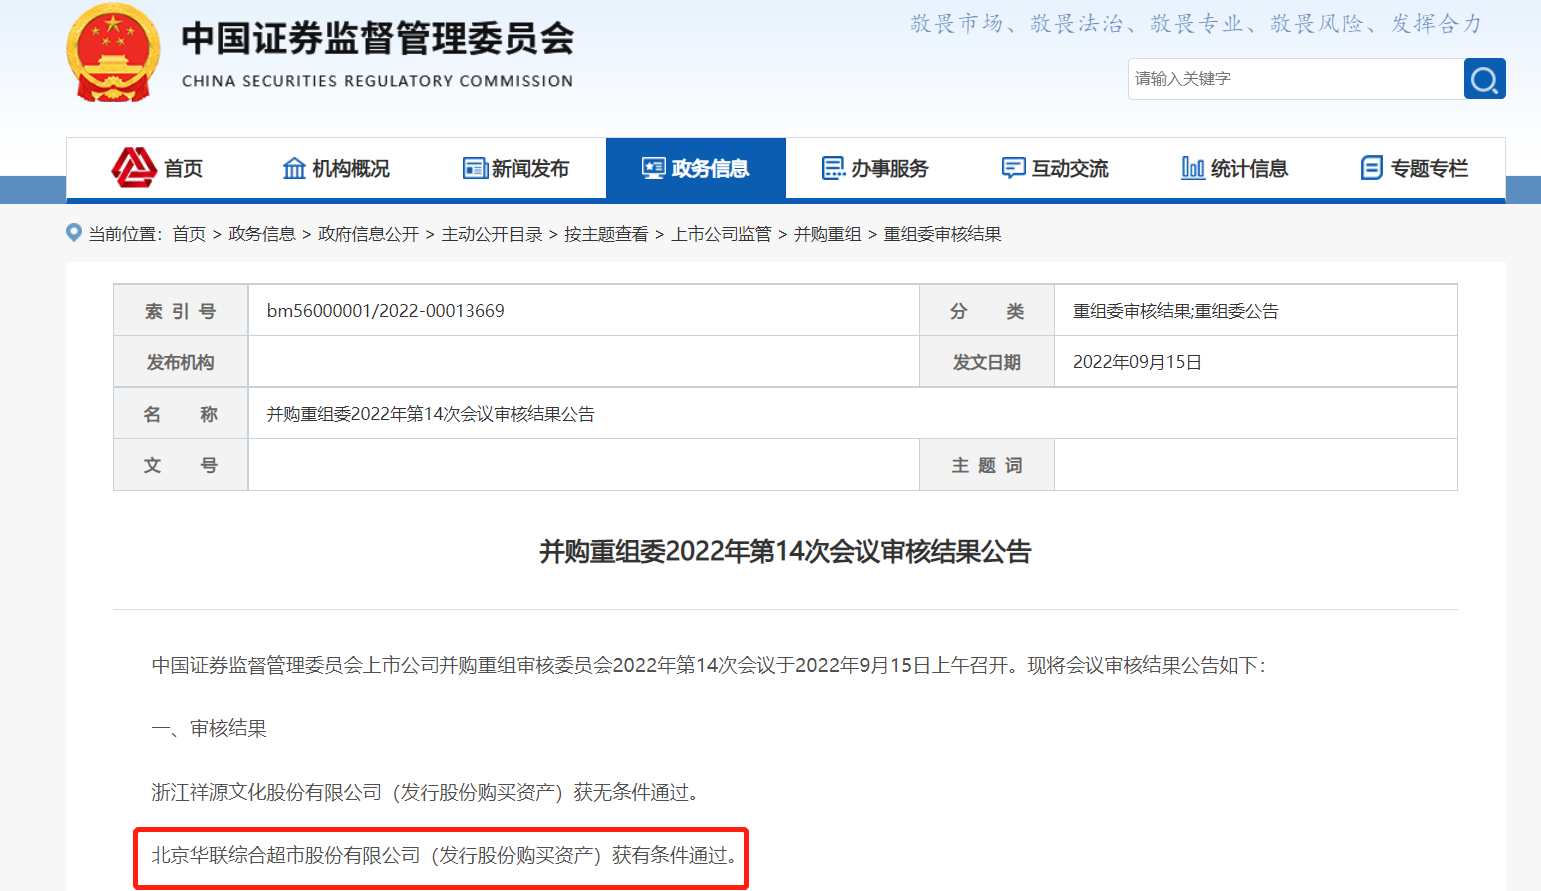Open the 专题专栏 navigation tab
1541x891 pixels.
(1415, 168)
